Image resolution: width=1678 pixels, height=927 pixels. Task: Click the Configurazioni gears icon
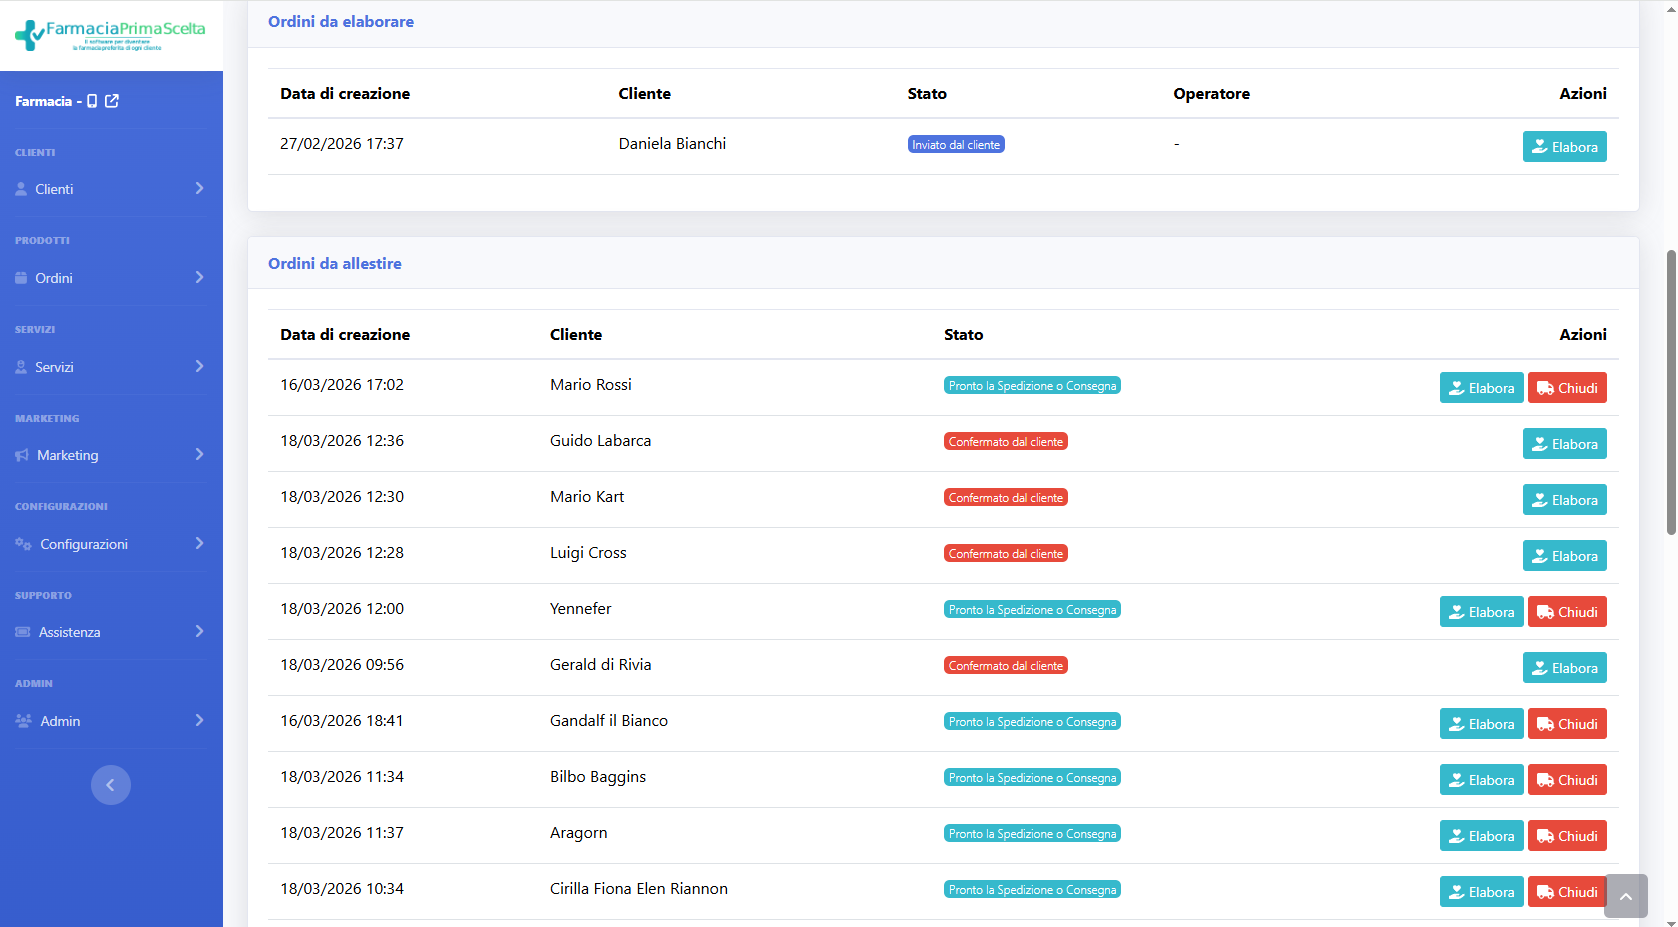point(23,544)
